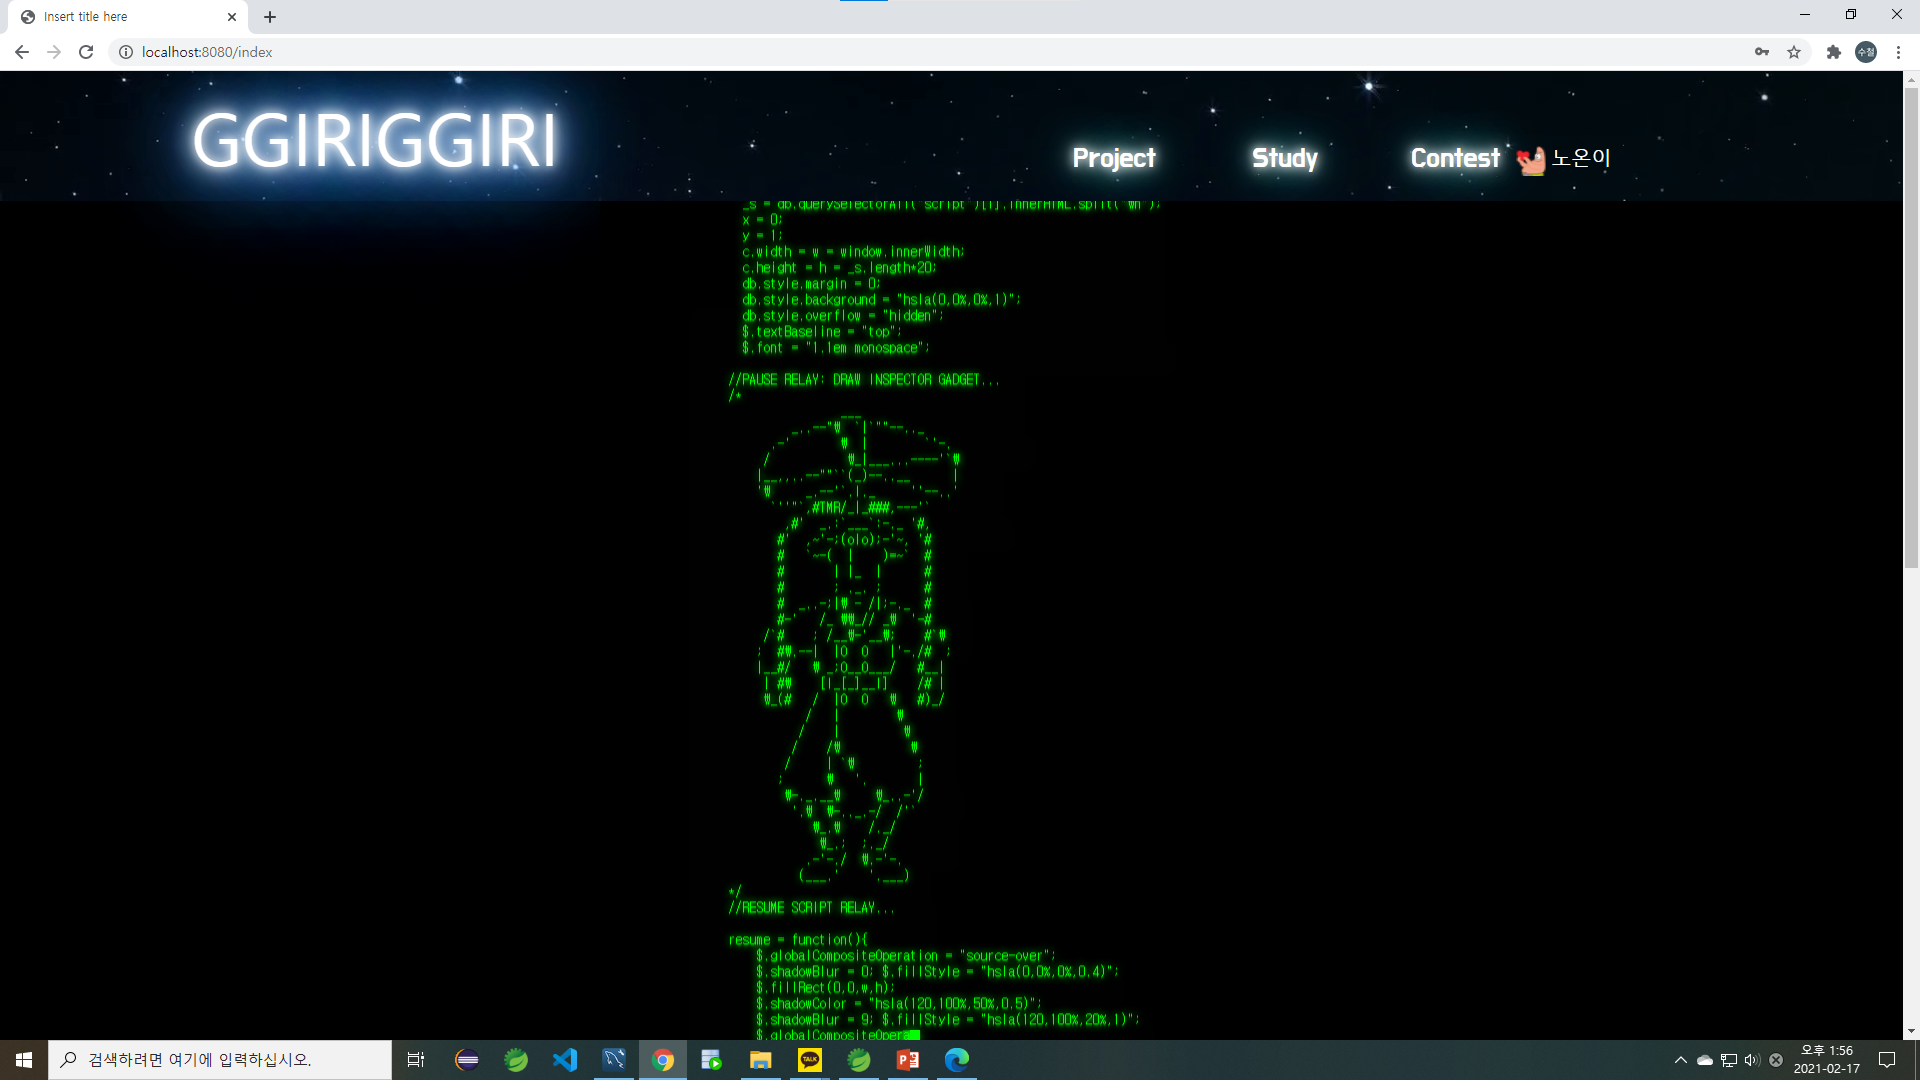
Task: Open the Action Center notification panel
Action: tap(1887, 1059)
